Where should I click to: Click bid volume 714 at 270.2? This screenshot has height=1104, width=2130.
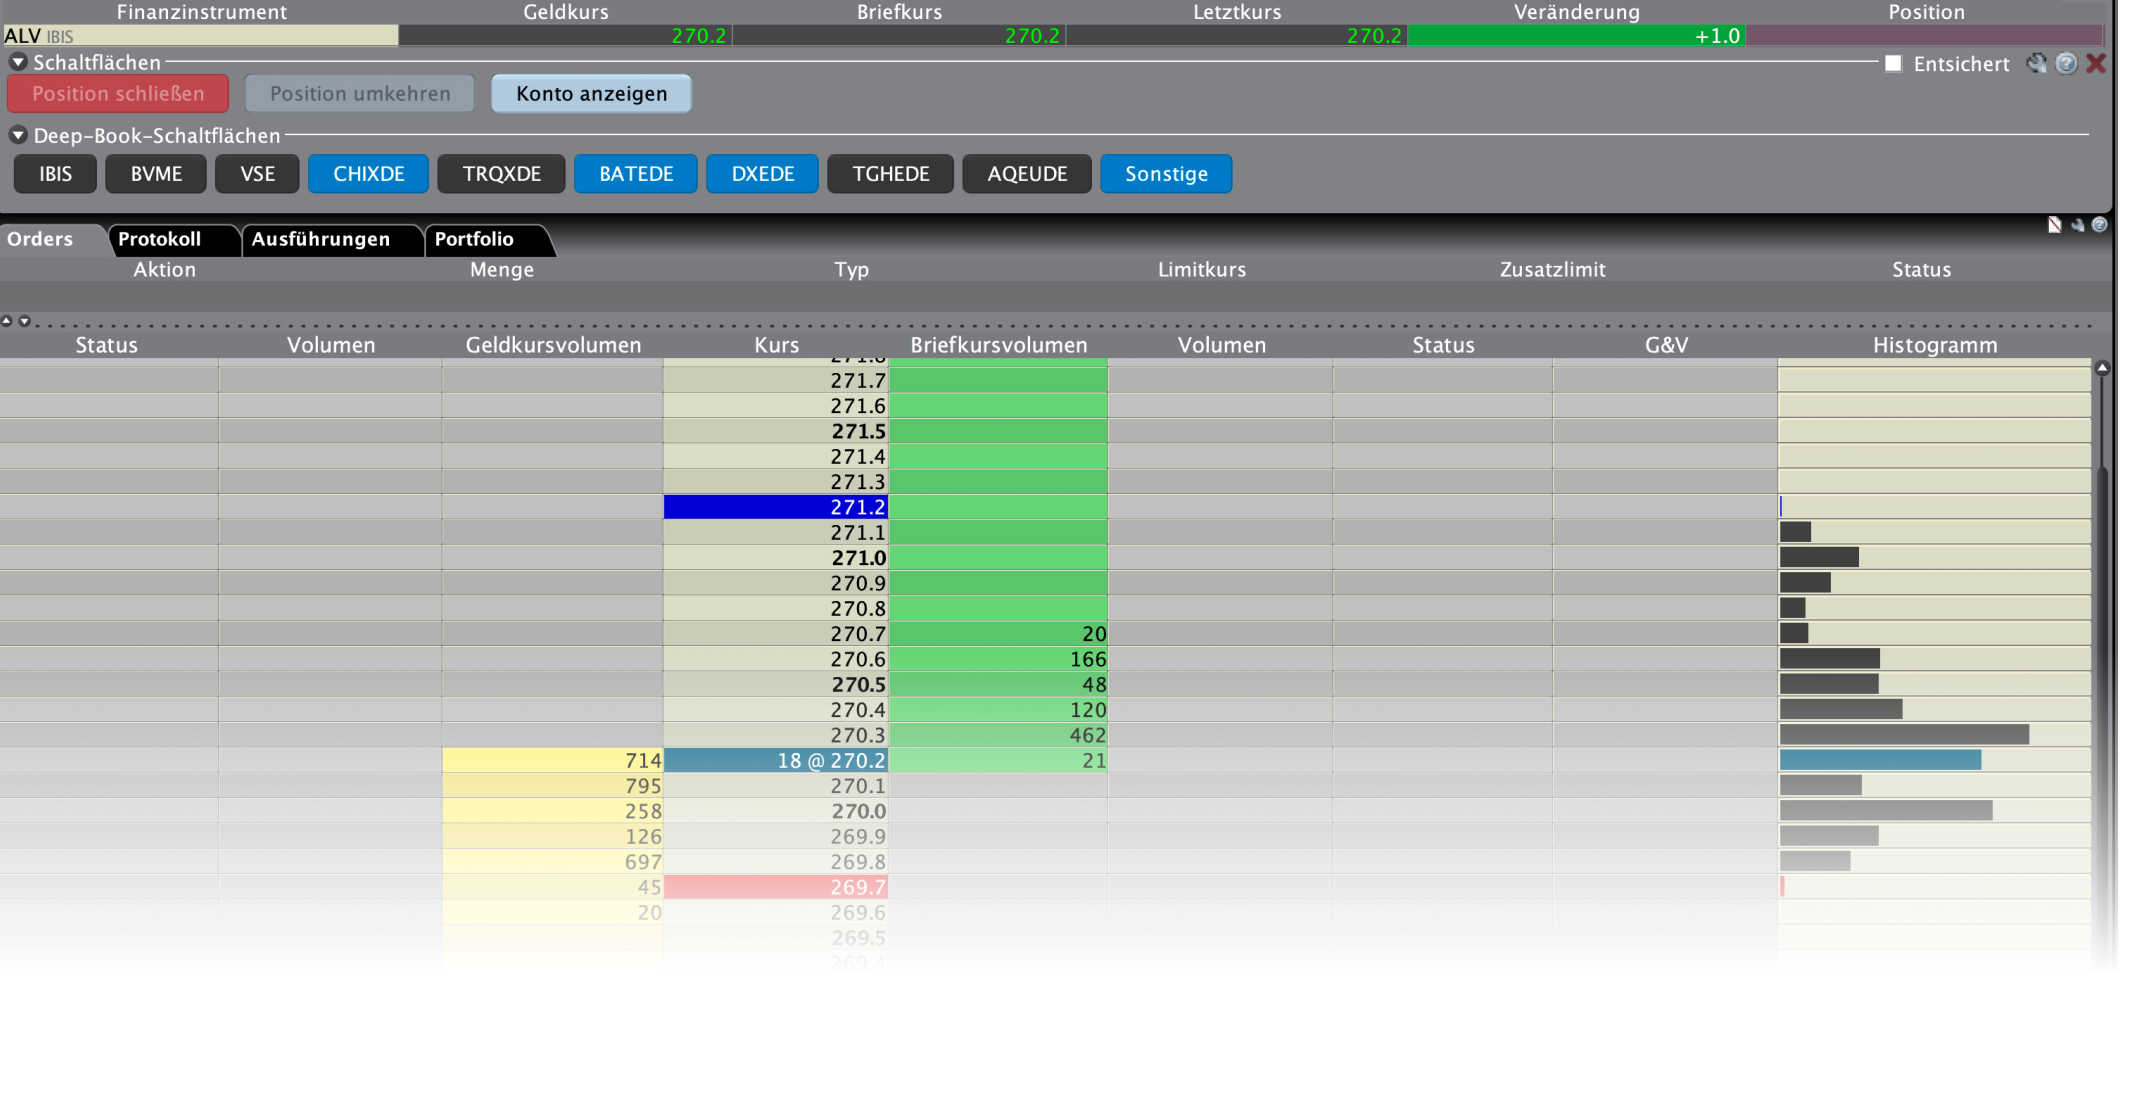click(553, 760)
